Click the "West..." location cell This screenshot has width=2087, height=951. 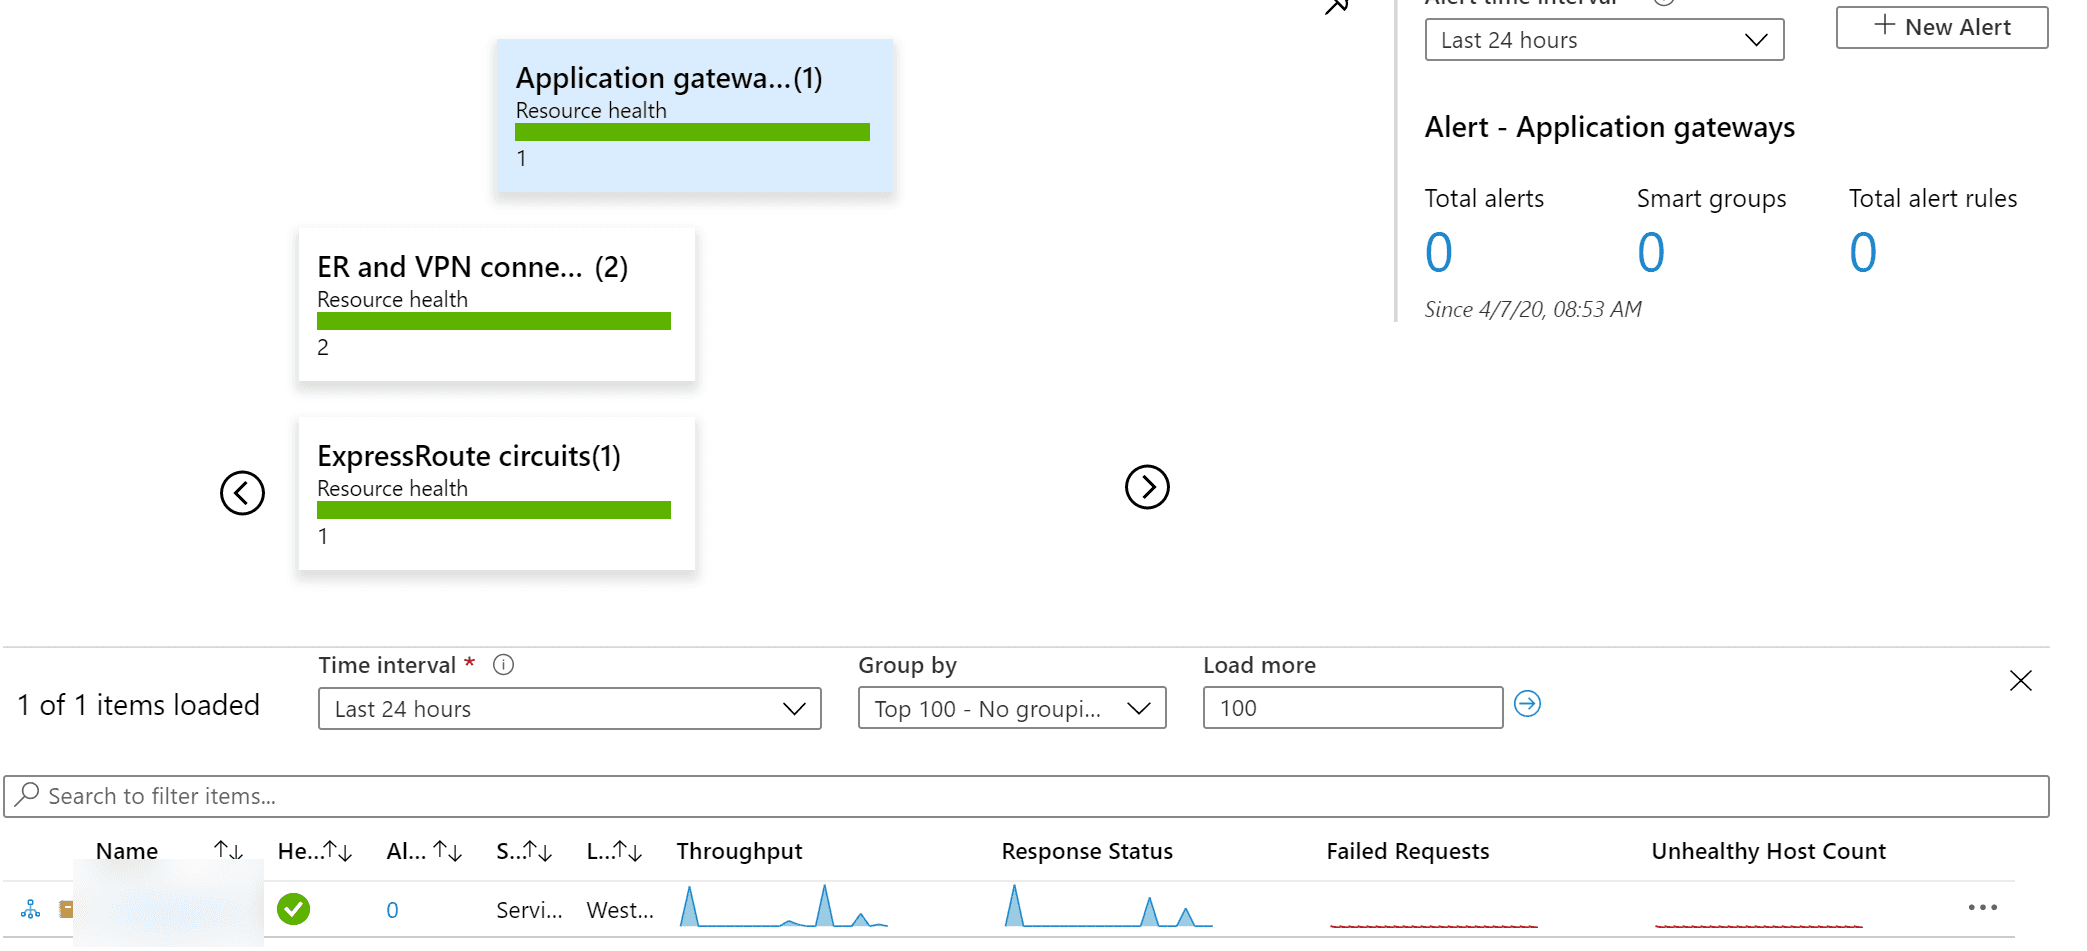click(x=620, y=910)
